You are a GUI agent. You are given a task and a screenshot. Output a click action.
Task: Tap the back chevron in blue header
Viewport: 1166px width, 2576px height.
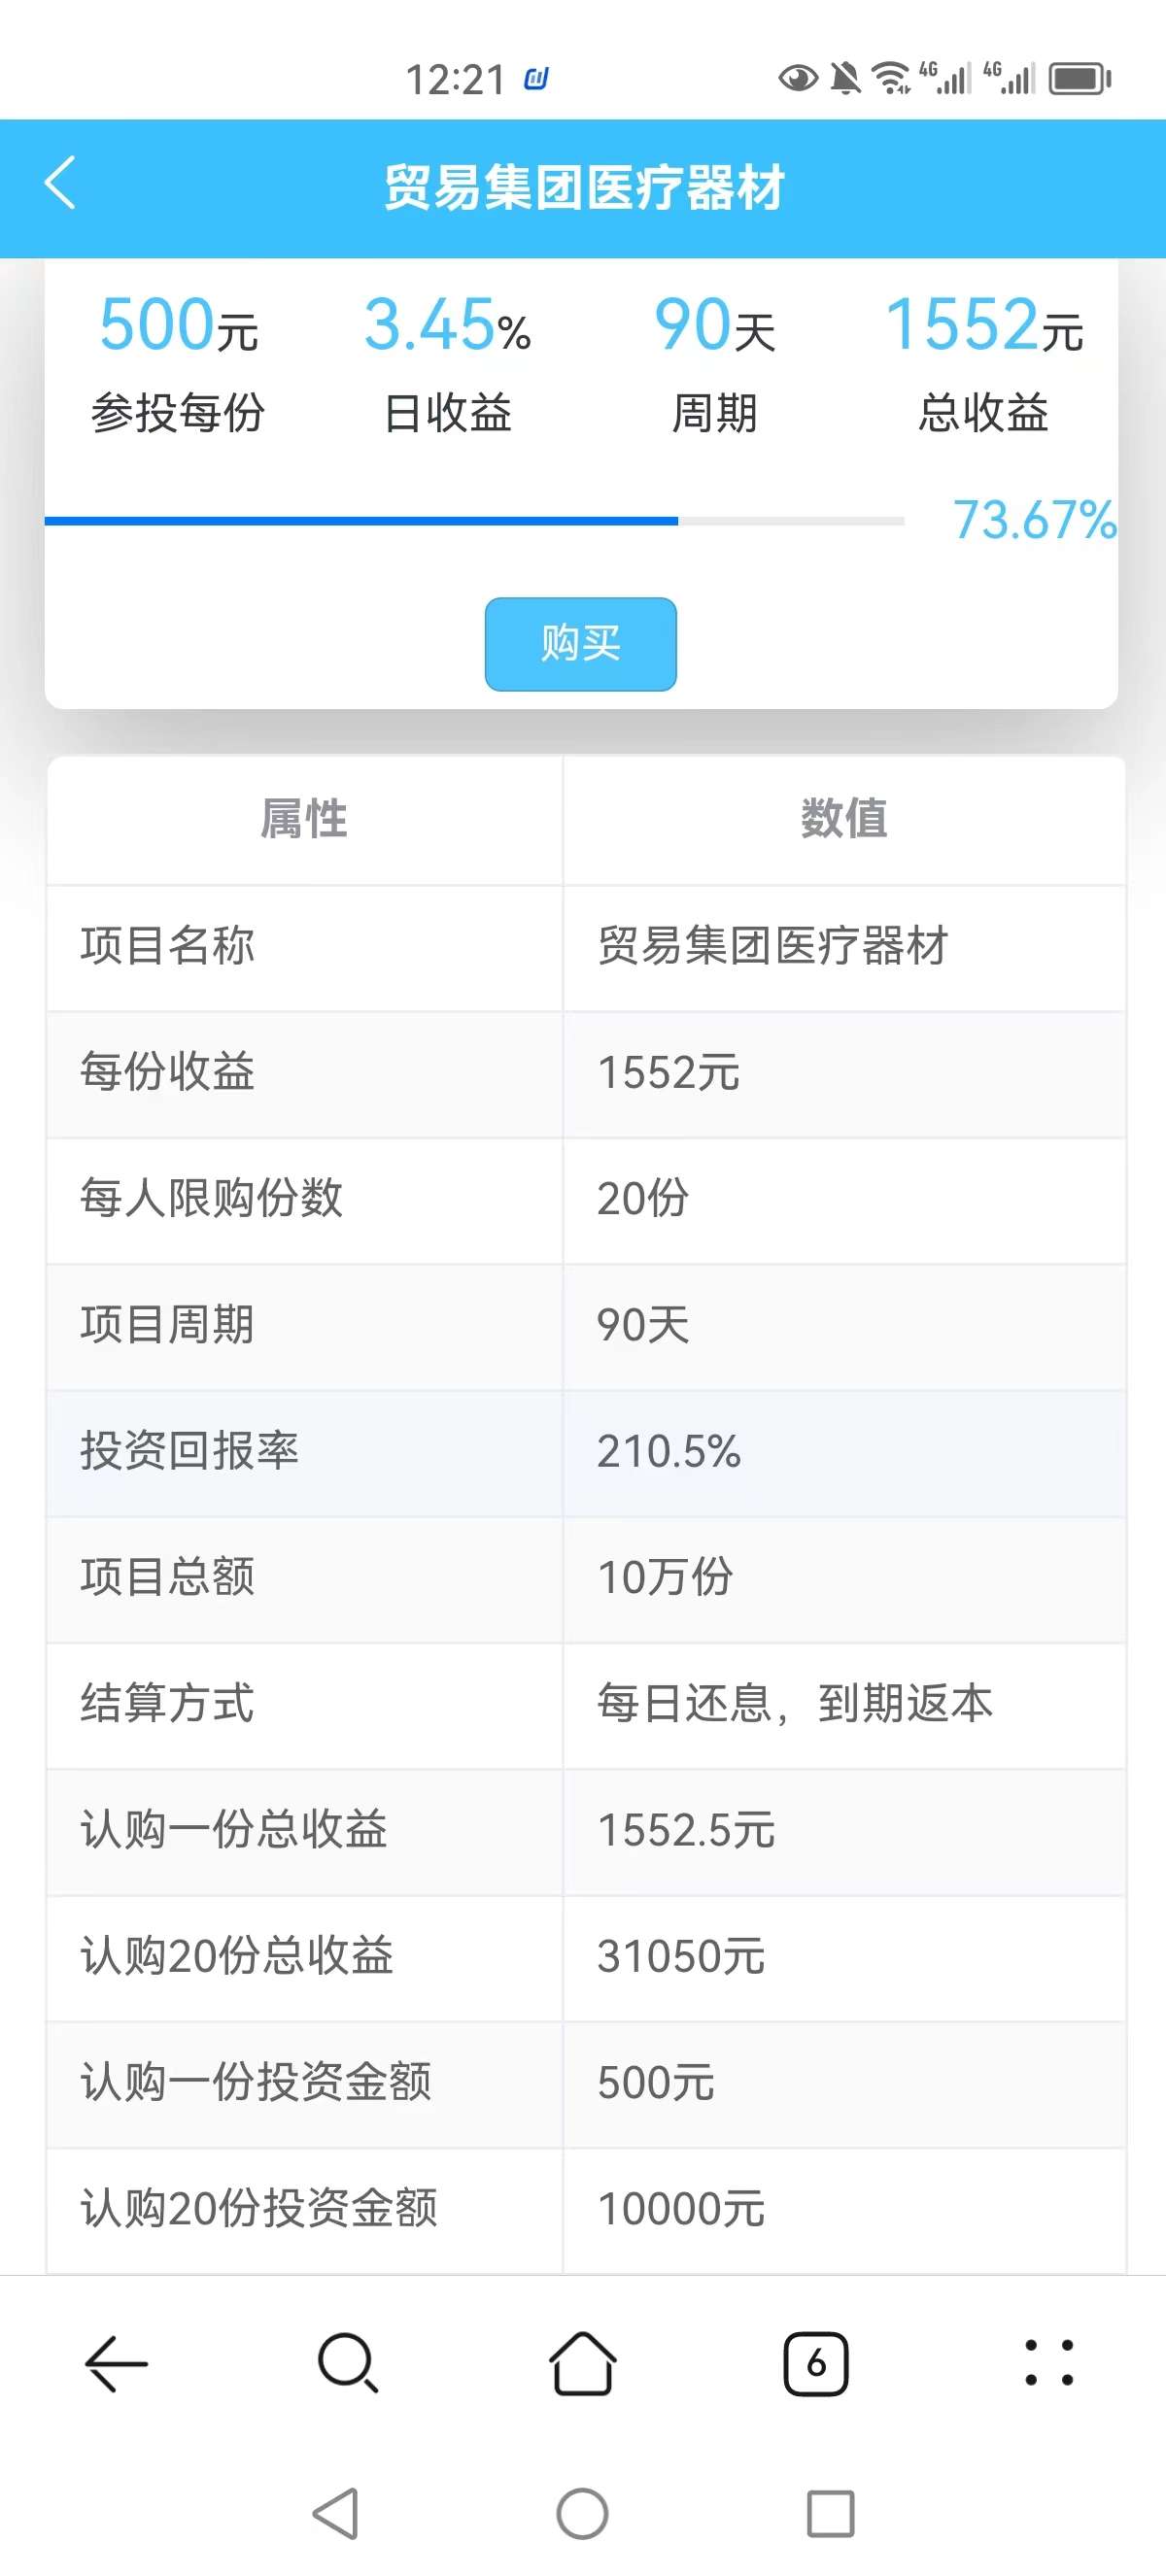(x=61, y=184)
